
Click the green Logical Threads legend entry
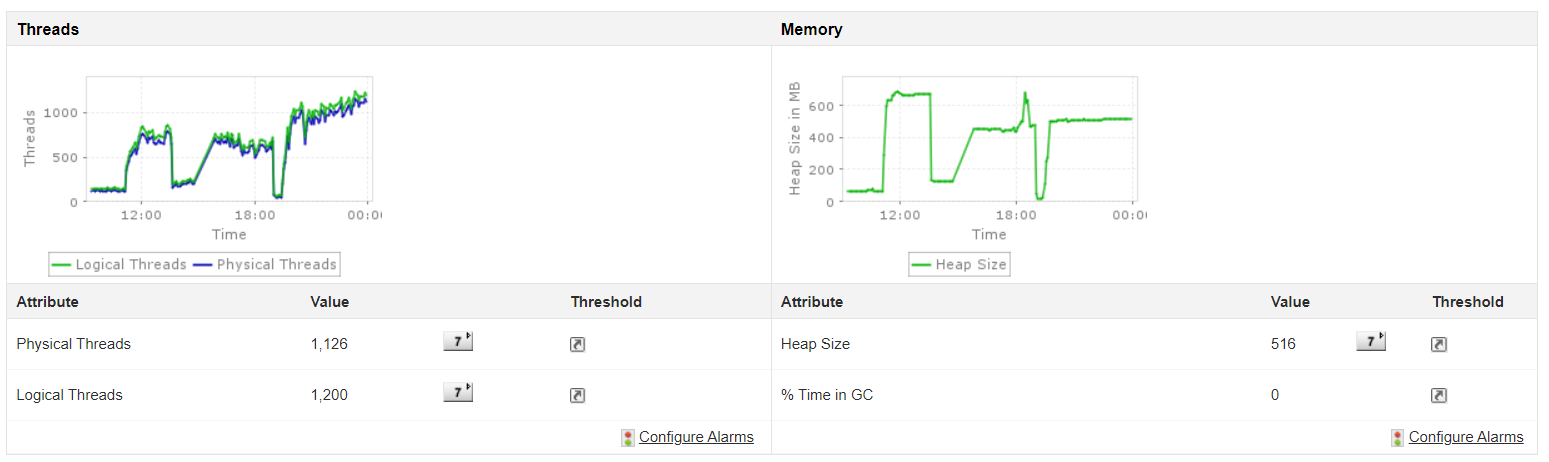click(x=119, y=264)
